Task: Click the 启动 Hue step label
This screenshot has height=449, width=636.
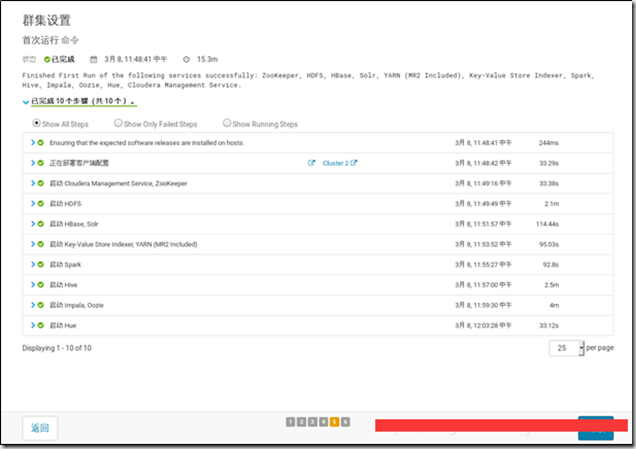Action: (x=63, y=325)
